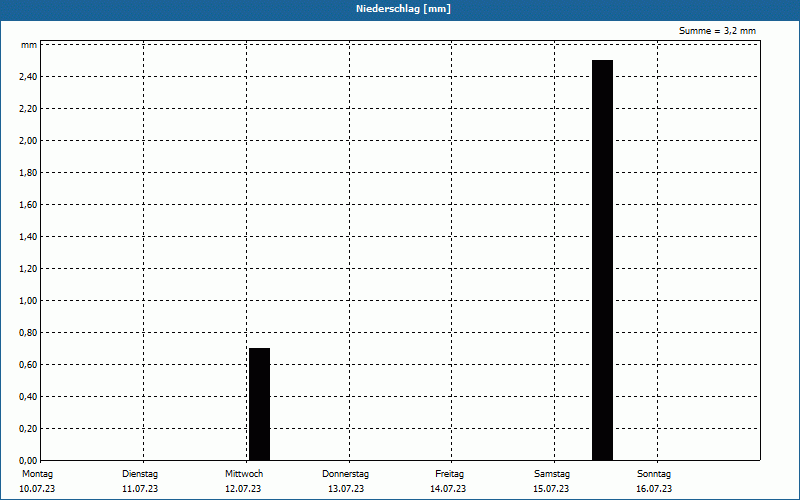The height and width of the screenshot is (500, 800).
Task: Click the Donnerstag axis label
Action: pyautogui.click(x=345, y=474)
